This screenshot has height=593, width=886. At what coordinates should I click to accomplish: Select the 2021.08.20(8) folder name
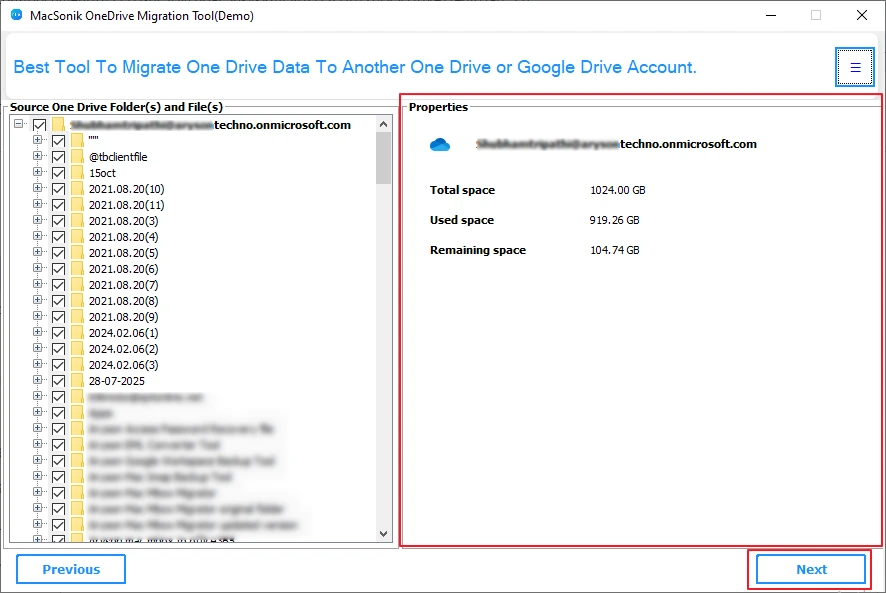tap(124, 301)
